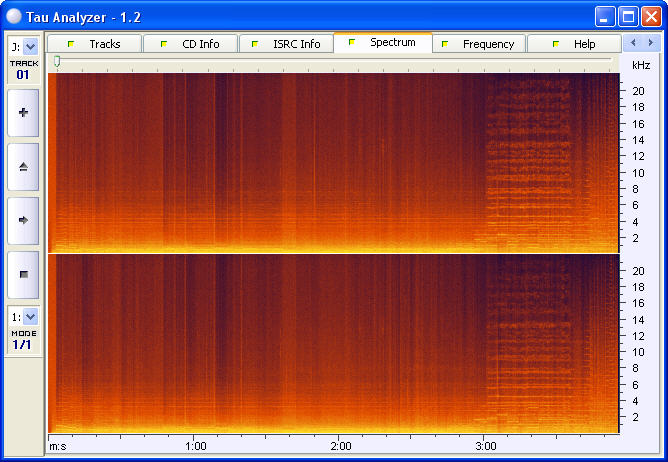This screenshot has width=668, height=462.
Task: Open the CD Info tab
Action: click(190, 44)
